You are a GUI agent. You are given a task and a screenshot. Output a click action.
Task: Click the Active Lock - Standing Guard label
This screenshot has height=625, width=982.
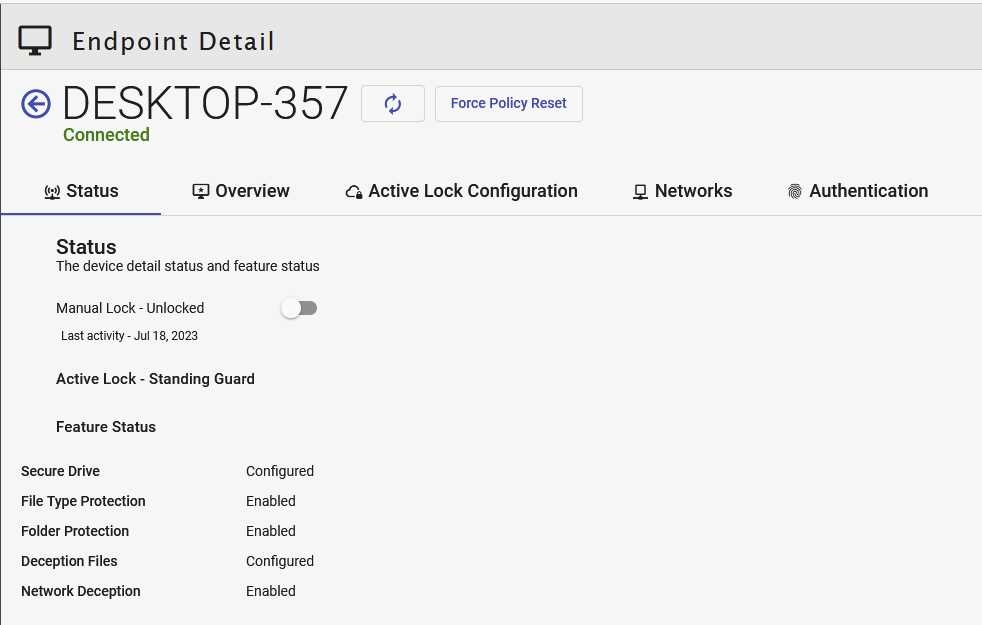click(155, 379)
